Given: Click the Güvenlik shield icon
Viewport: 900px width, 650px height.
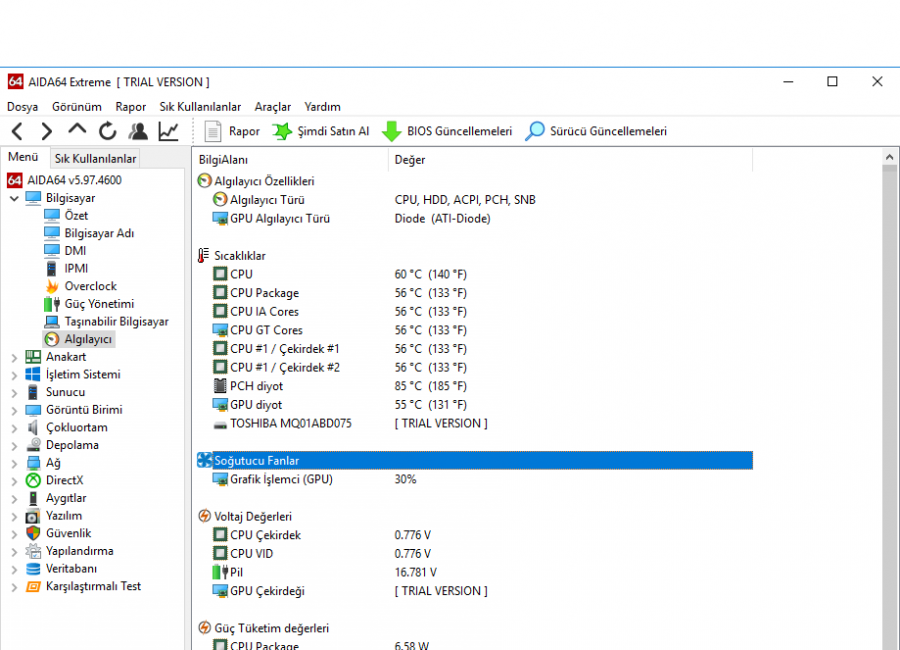Looking at the screenshot, I should pos(33,533).
